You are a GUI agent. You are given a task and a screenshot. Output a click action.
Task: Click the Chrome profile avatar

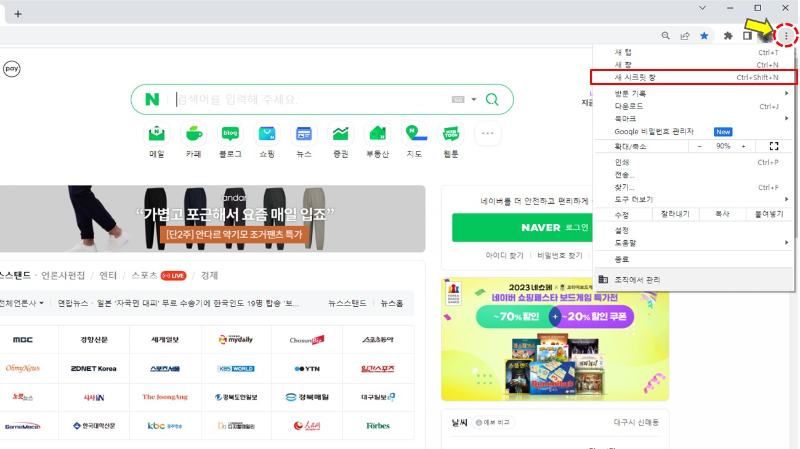[x=765, y=36]
